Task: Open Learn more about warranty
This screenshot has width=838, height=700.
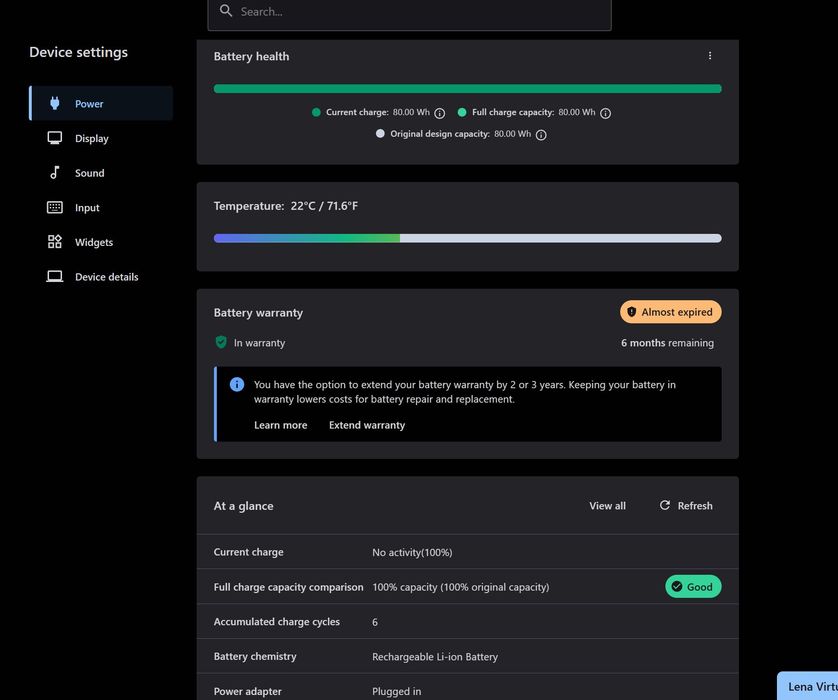Action: (x=281, y=425)
